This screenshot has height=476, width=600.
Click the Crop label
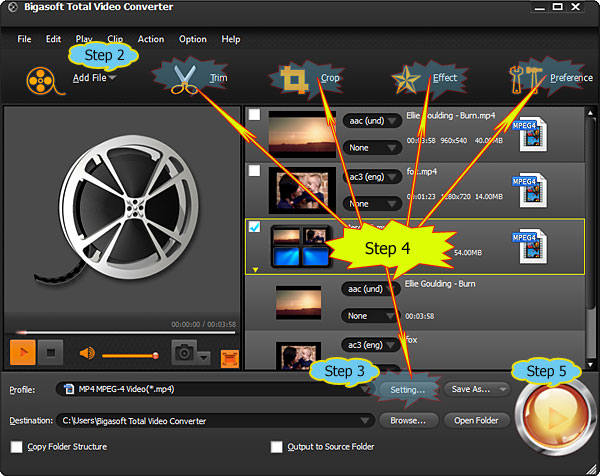330,78
